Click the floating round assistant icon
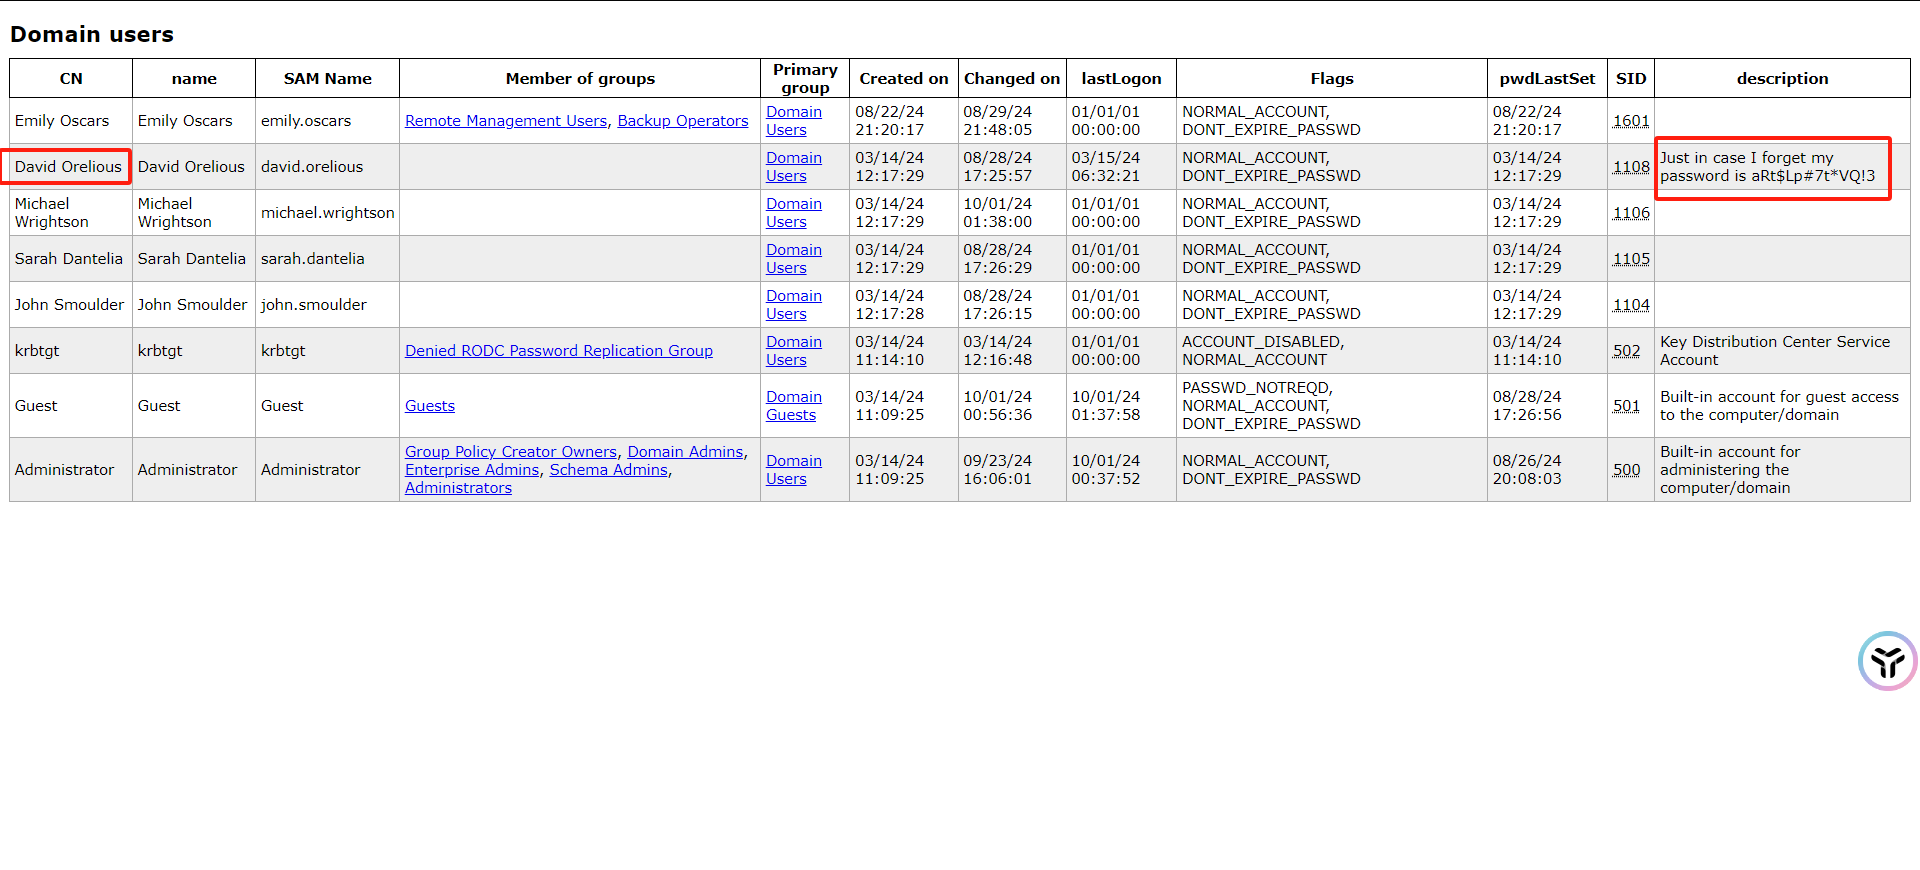 click(1887, 661)
